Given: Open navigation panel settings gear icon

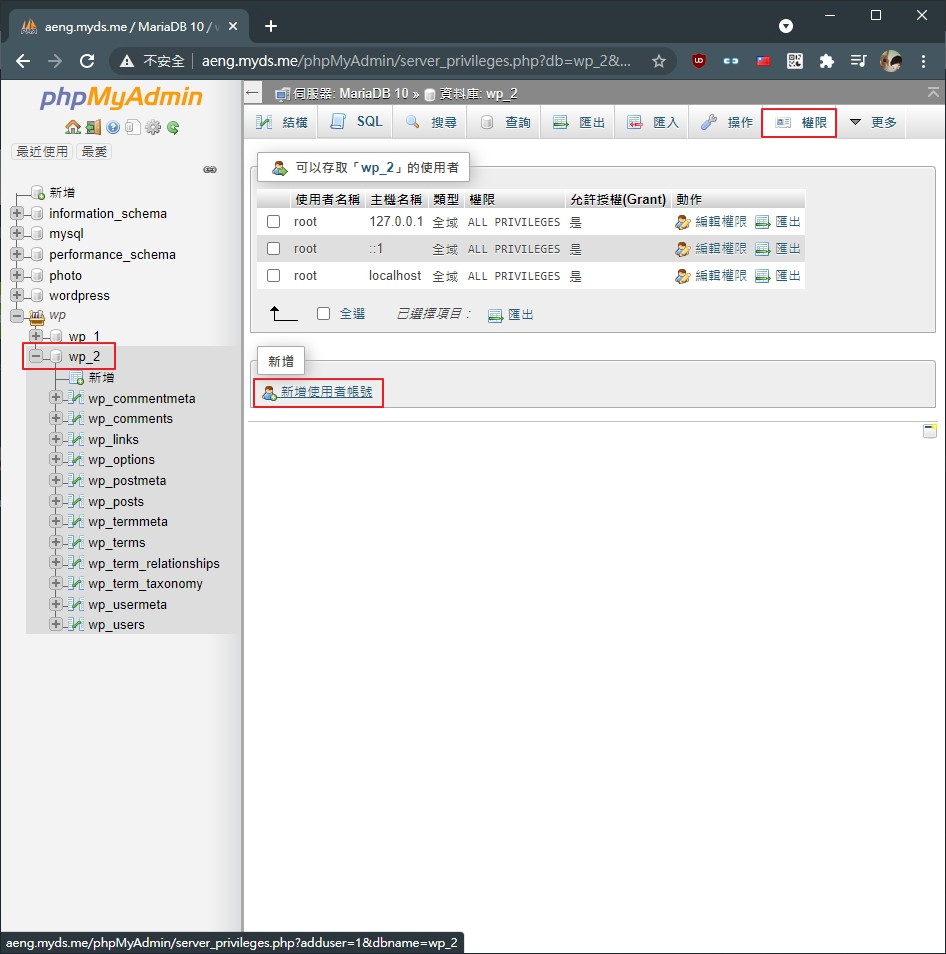Looking at the screenshot, I should pos(153,127).
